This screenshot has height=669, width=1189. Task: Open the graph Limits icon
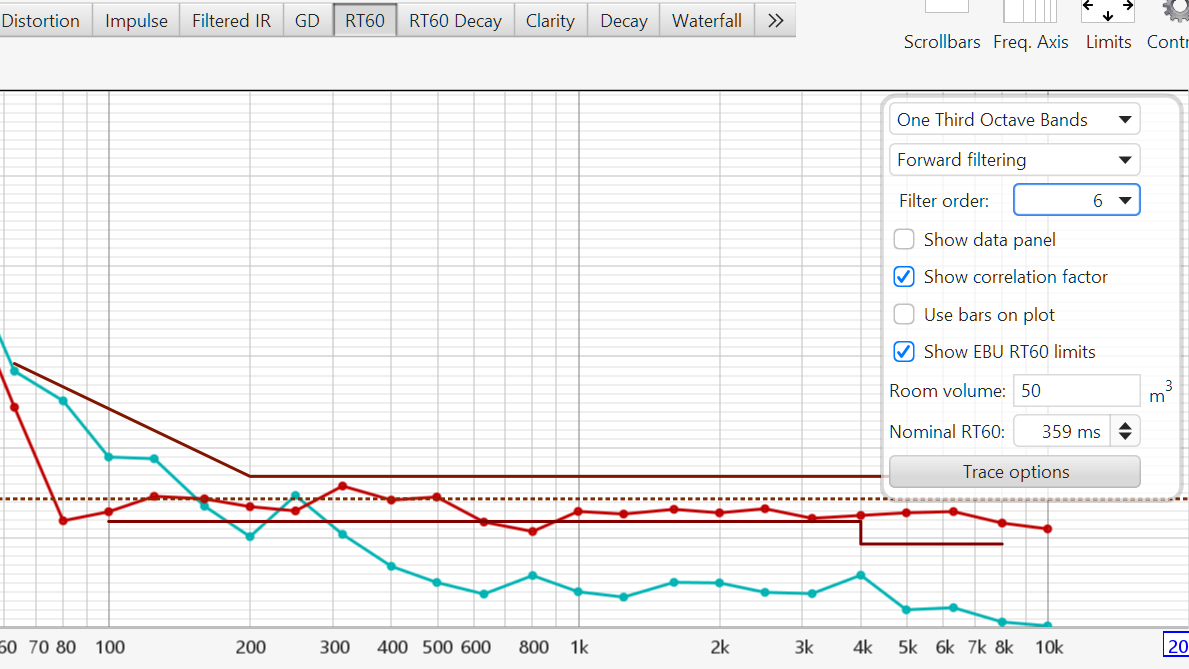[x=1108, y=12]
